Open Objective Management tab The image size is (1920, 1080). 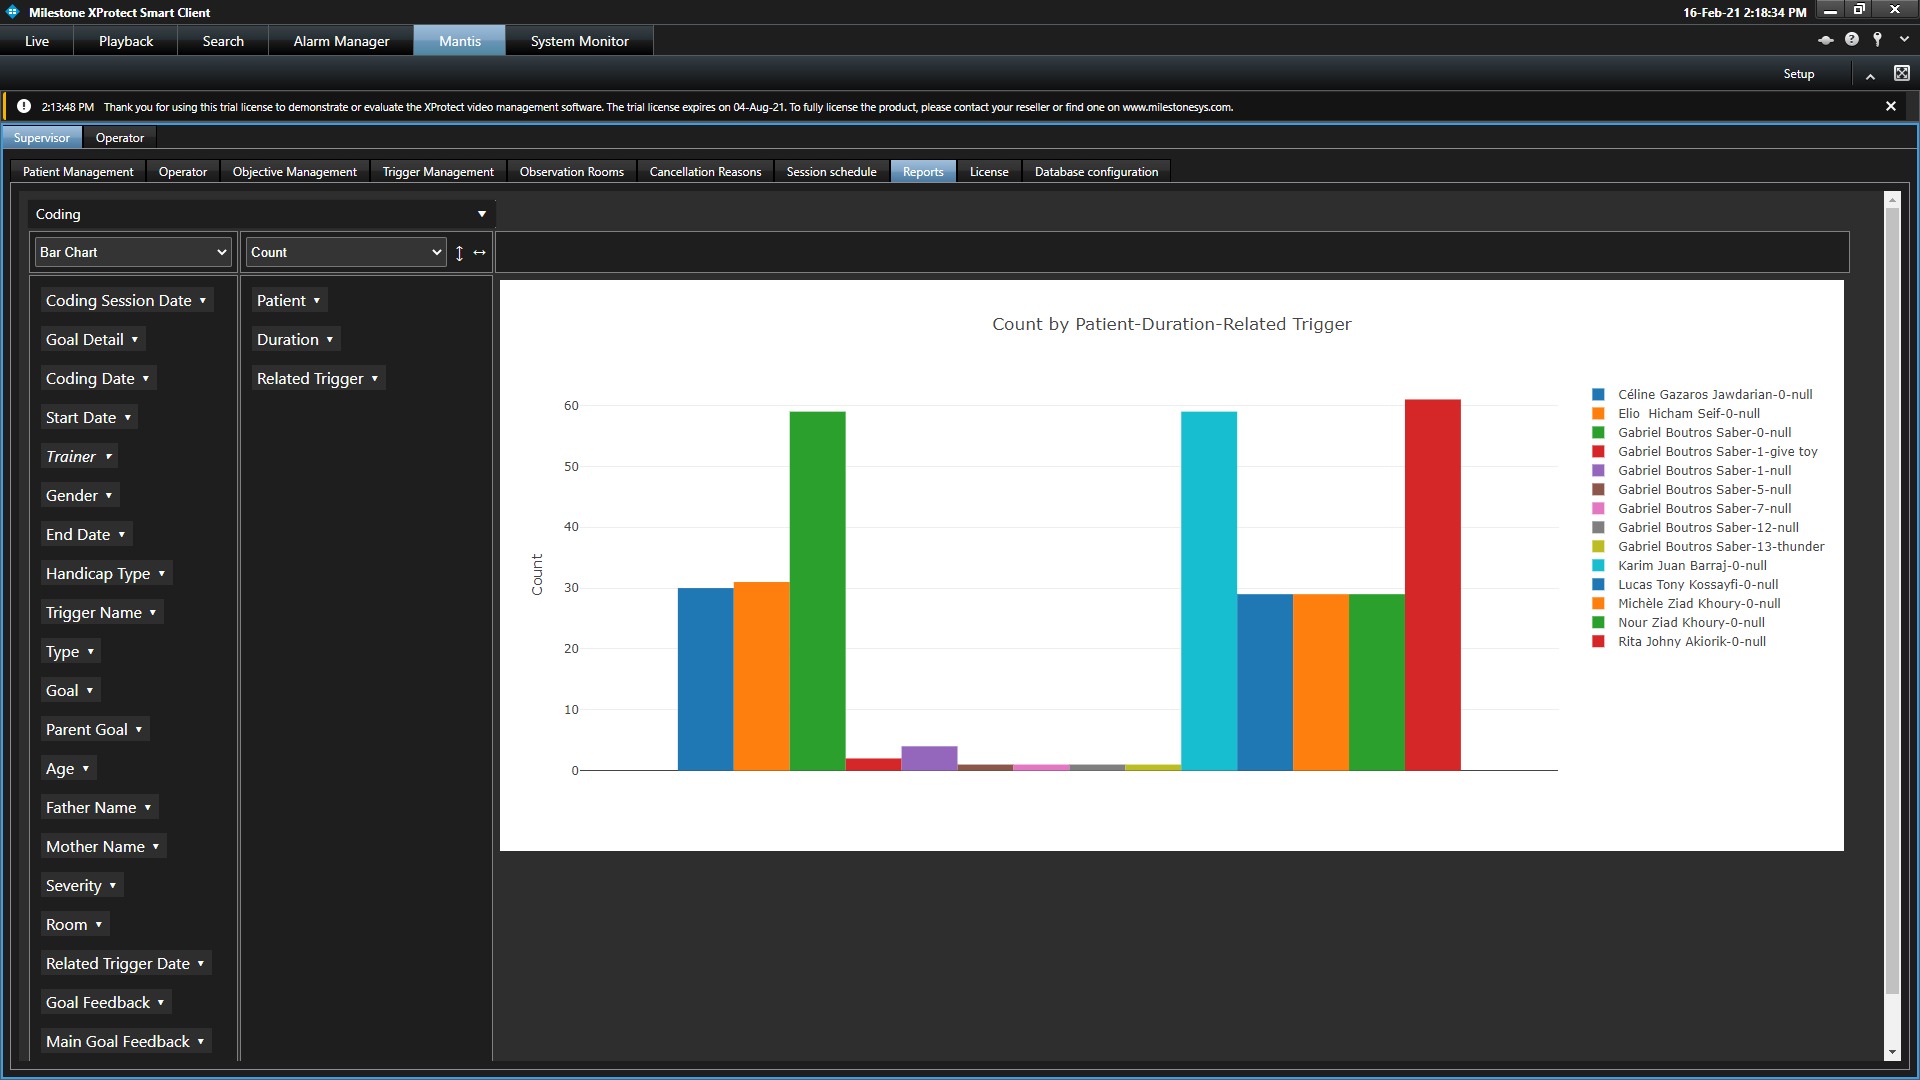point(295,172)
